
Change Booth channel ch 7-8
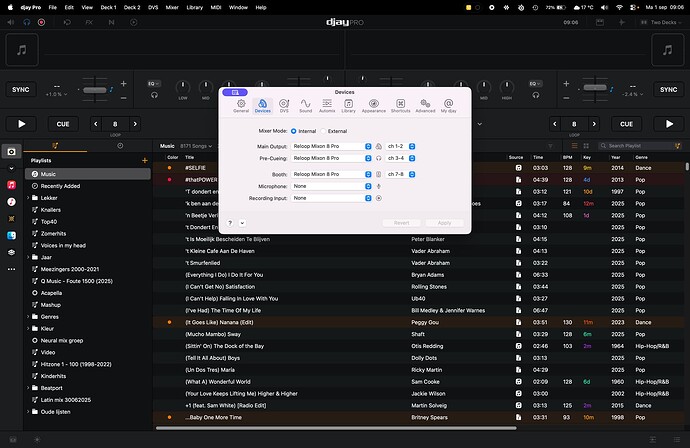click(400, 174)
